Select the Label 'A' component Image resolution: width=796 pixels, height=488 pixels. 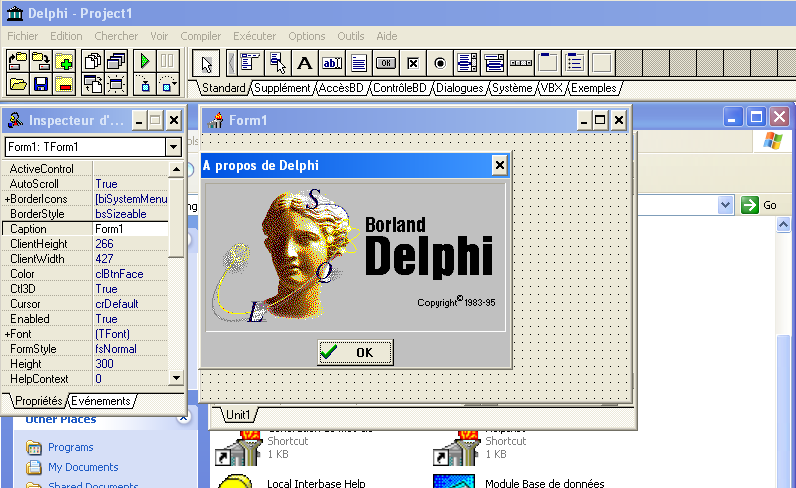pyautogui.click(x=305, y=63)
